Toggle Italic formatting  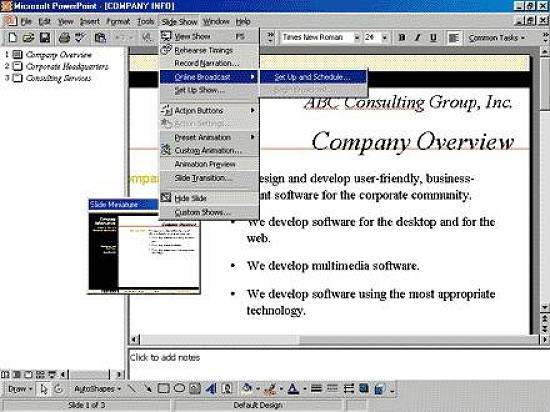coord(417,38)
